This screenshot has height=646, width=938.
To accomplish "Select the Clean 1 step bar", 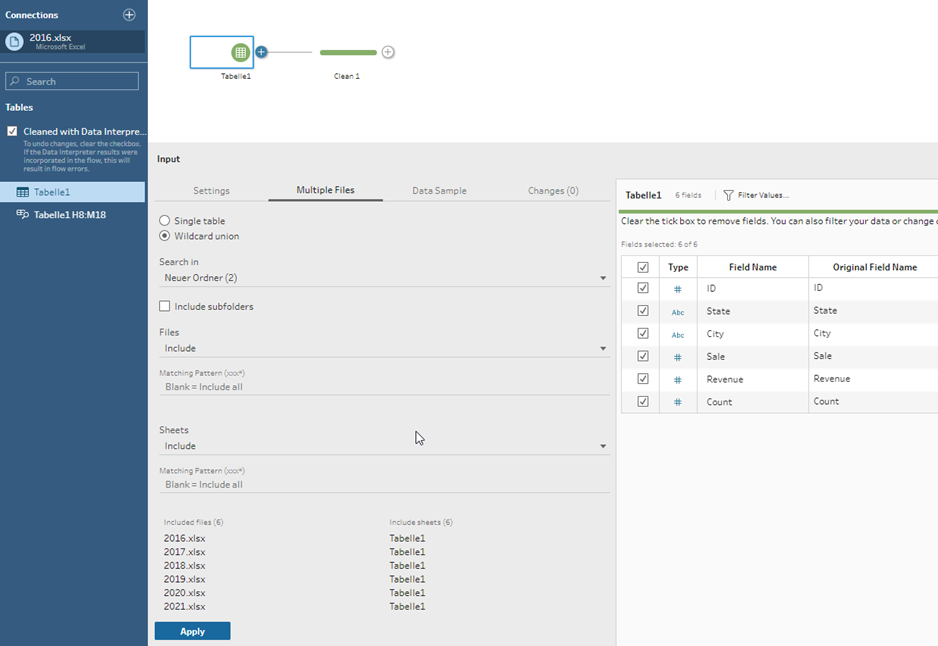I will (348, 53).
